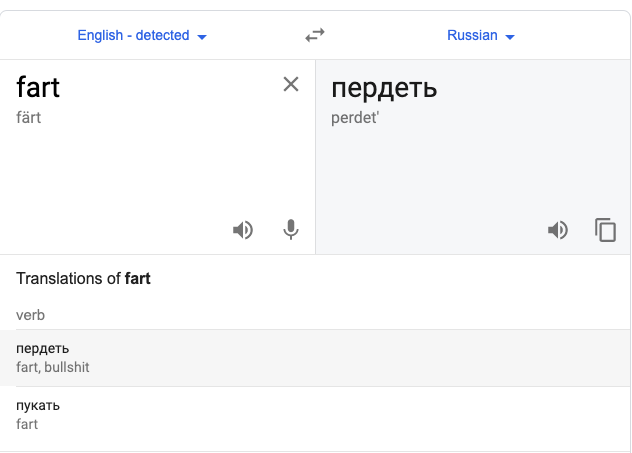632x453 pixels.
Task: Swap source and target languages
Action: [x=315, y=35]
